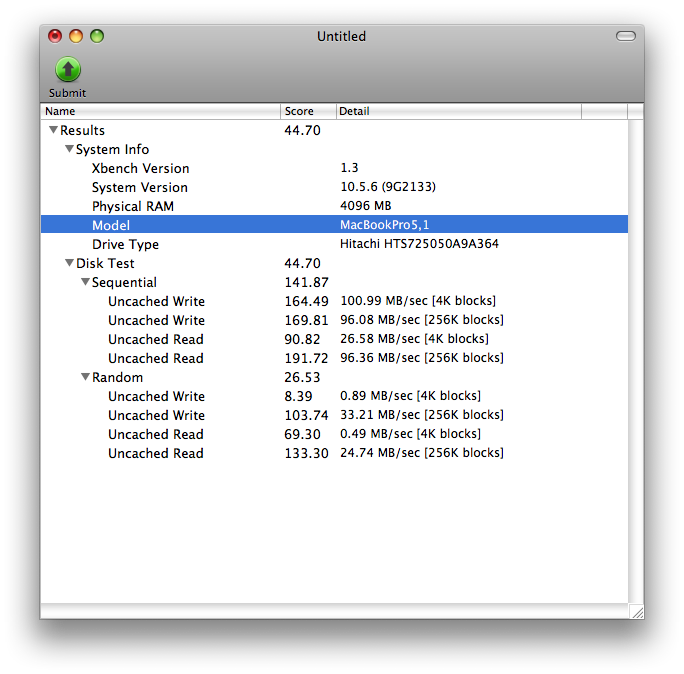Screen dimensions: 684x674
Task: Click the 4096 MB detail value
Action: [x=366, y=205]
